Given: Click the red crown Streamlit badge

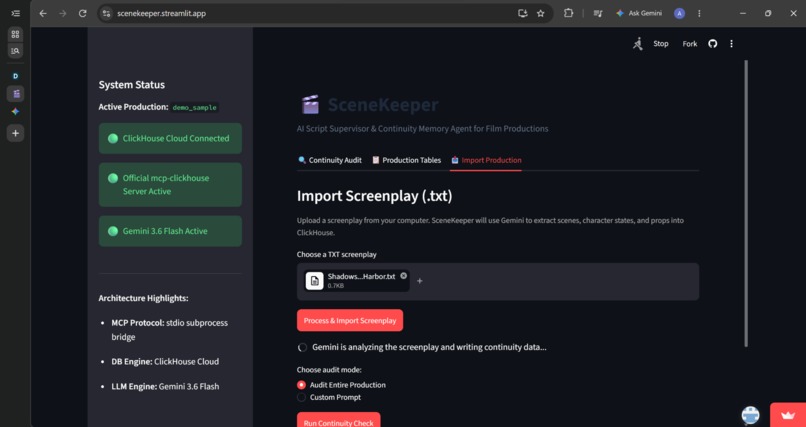Looking at the screenshot, I should 788,415.
